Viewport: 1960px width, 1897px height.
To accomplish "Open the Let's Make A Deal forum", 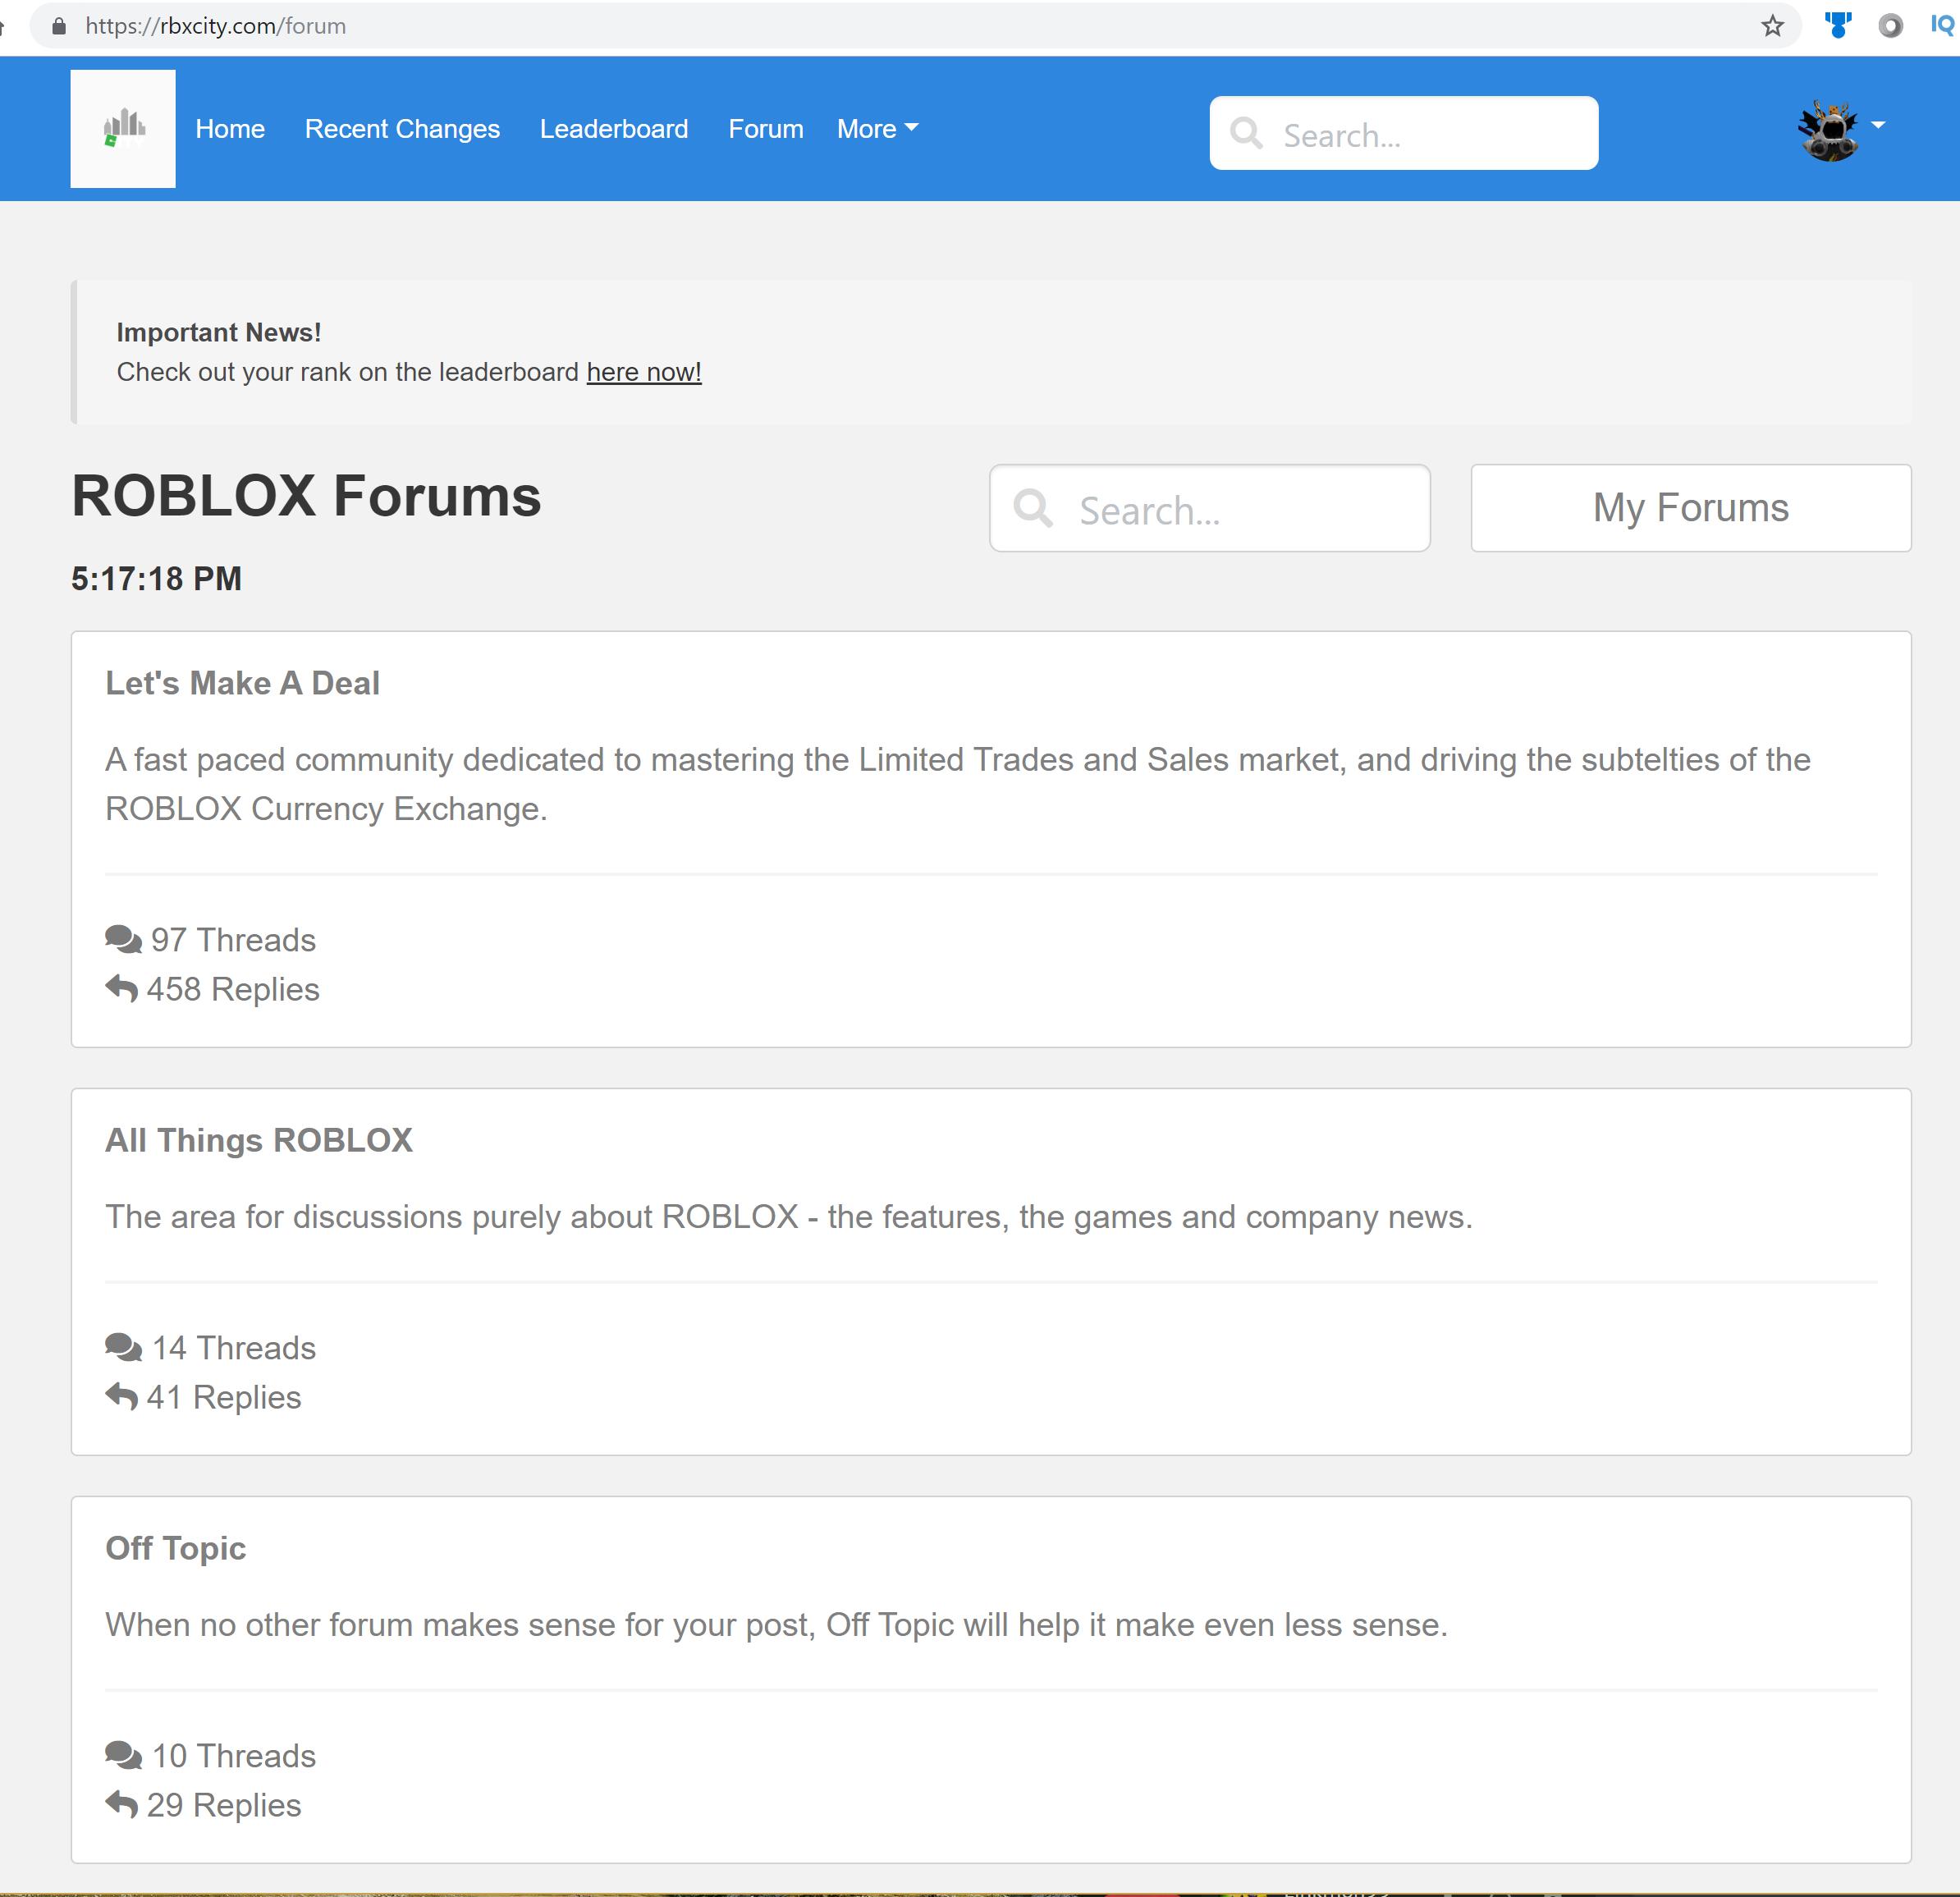I will tap(242, 683).
